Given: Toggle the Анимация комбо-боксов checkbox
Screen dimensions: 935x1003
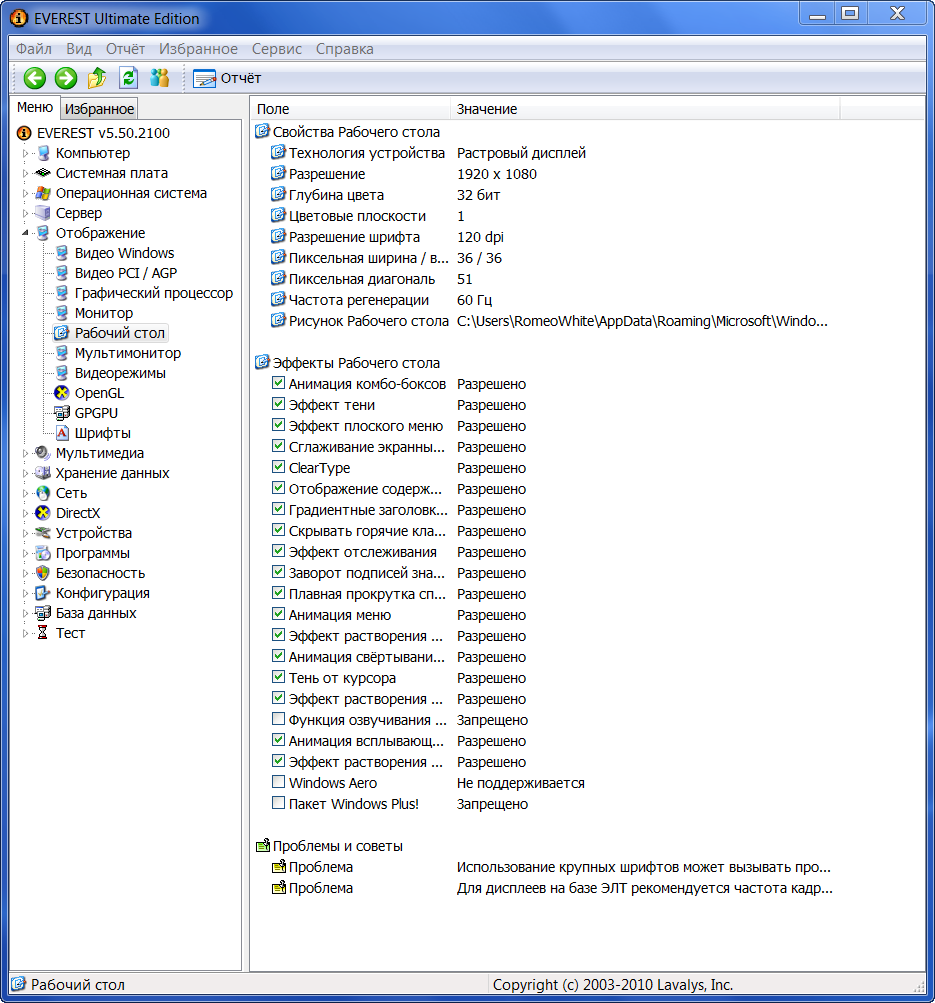Looking at the screenshot, I should click(x=278, y=383).
